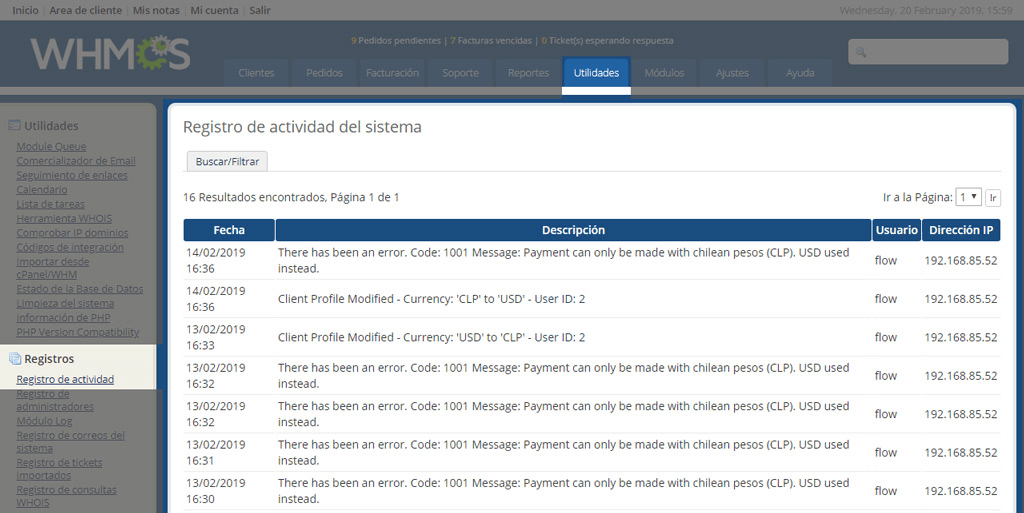This screenshot has width=1024, height=513.
Task: Select the Utilidades menu tab
Action: (596, 72)
